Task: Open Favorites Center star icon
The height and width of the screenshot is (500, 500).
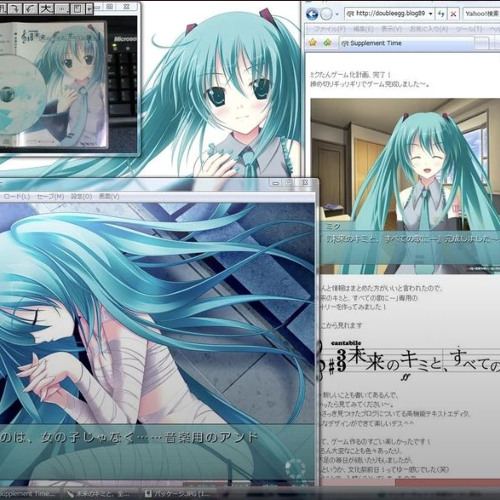Action: point(313,42)
